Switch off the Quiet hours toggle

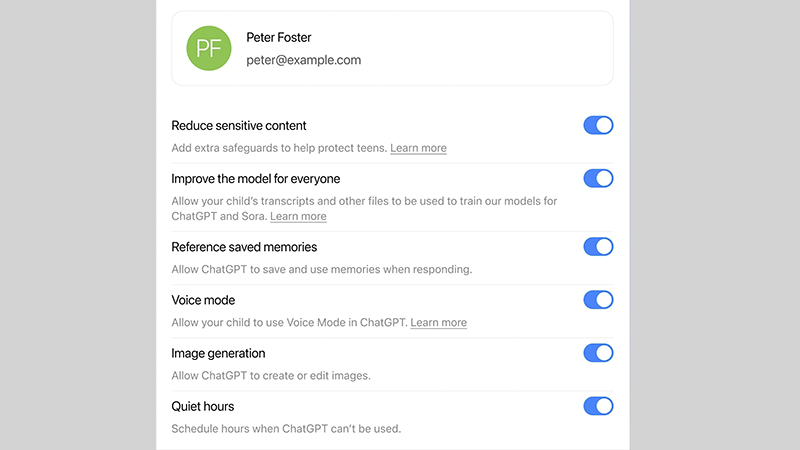(598, 406)
